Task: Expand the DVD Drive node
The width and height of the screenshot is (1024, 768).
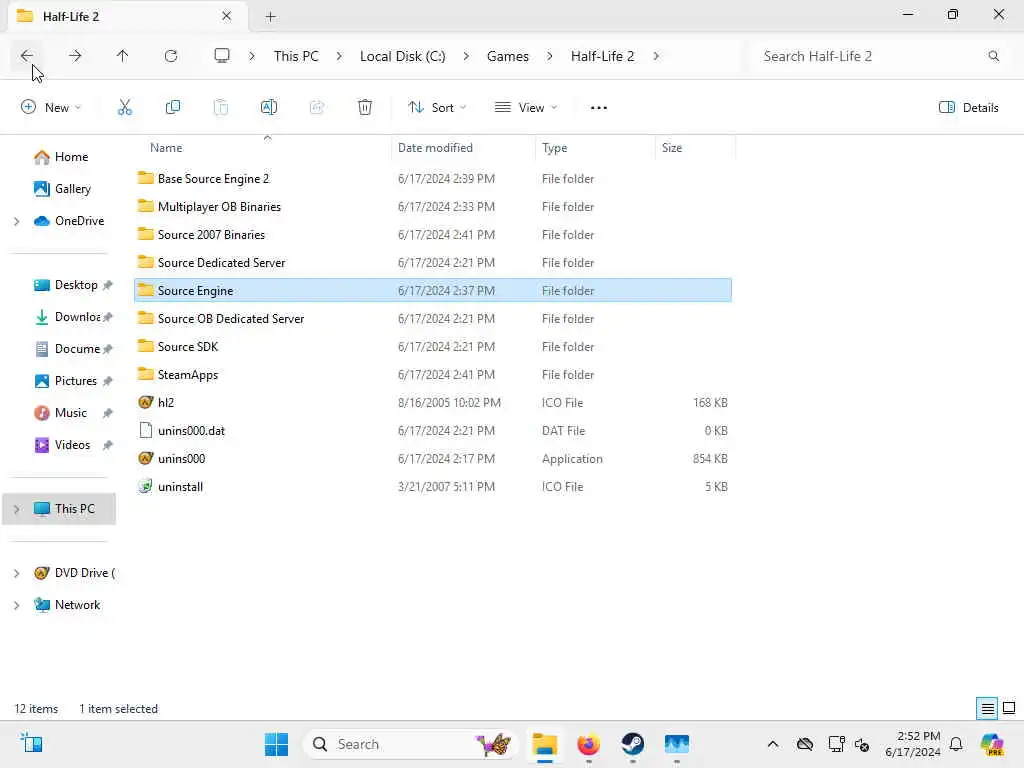Action: (16, 573)
